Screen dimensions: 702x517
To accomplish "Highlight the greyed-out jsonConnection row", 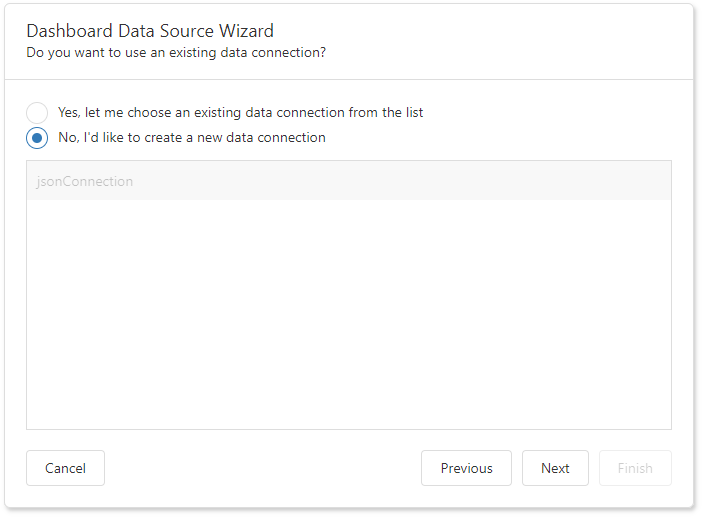I will coord(348,182).
